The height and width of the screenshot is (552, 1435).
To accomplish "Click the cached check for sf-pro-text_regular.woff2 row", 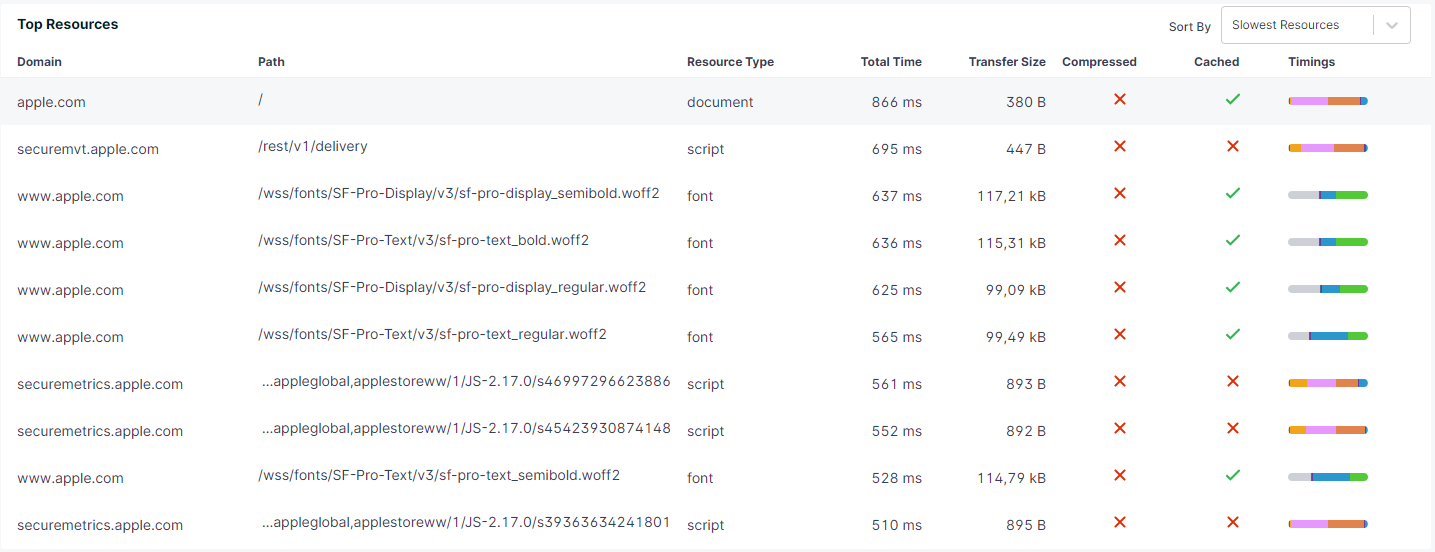I will coord(1233,334).
